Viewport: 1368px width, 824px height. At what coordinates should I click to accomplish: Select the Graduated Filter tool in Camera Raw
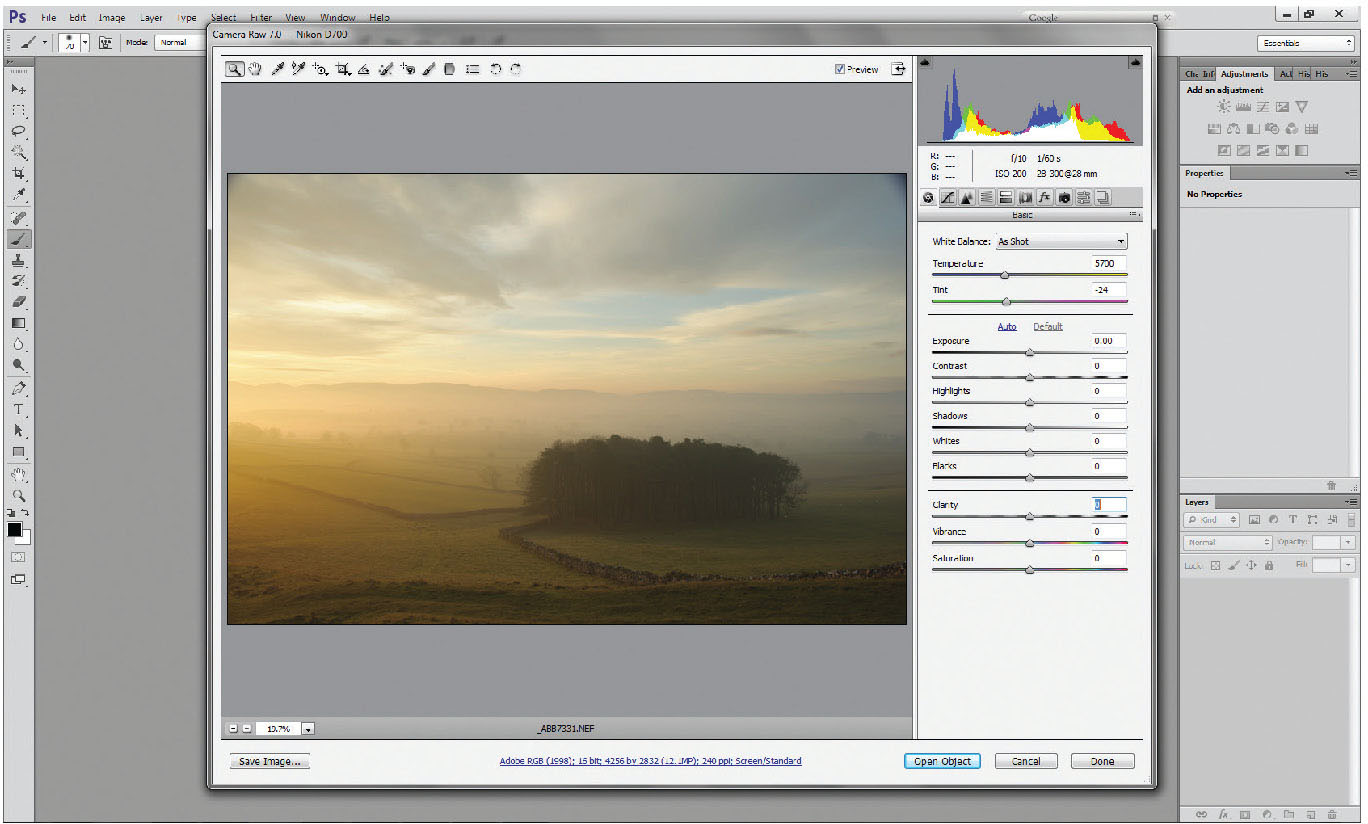[x=450, y=69]
